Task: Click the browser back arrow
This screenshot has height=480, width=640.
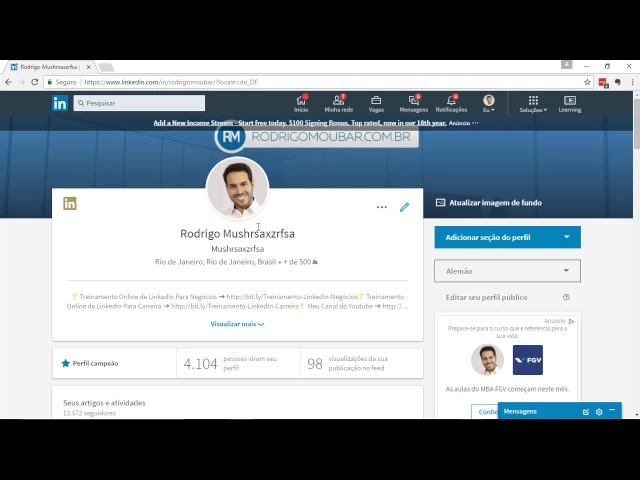Action: point(8,82)
